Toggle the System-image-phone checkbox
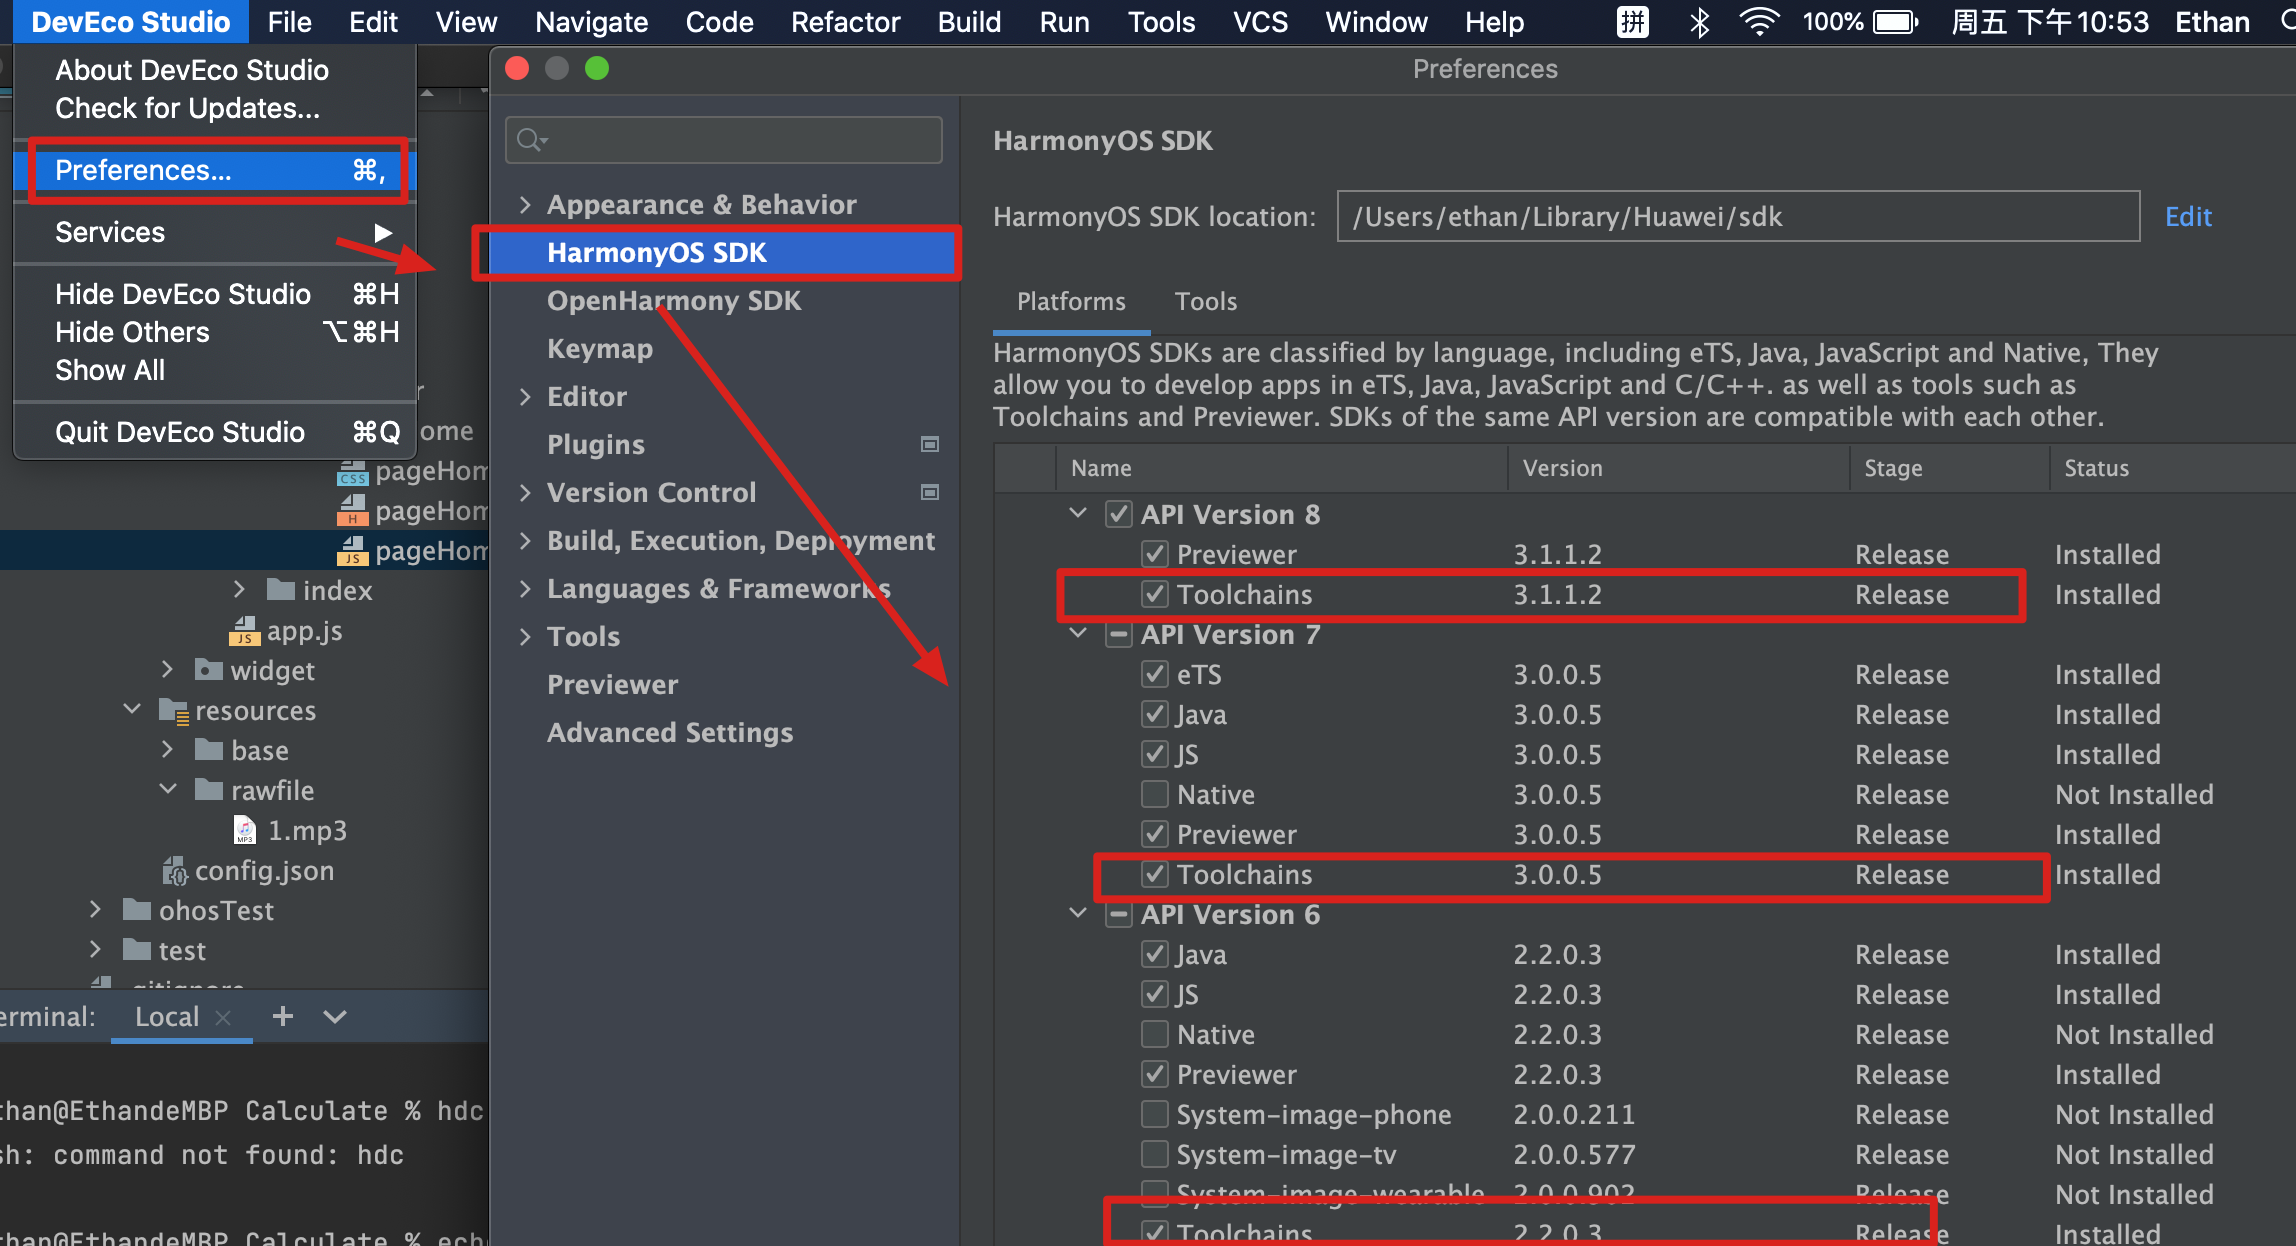 (1155, 1114)
